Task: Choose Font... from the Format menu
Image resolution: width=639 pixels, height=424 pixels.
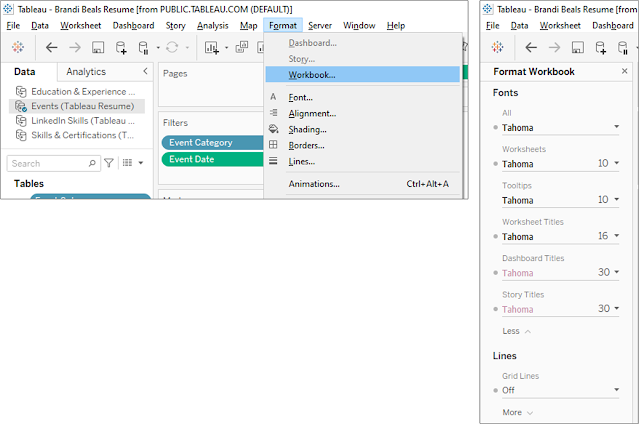Action: (x=362, y=97)
